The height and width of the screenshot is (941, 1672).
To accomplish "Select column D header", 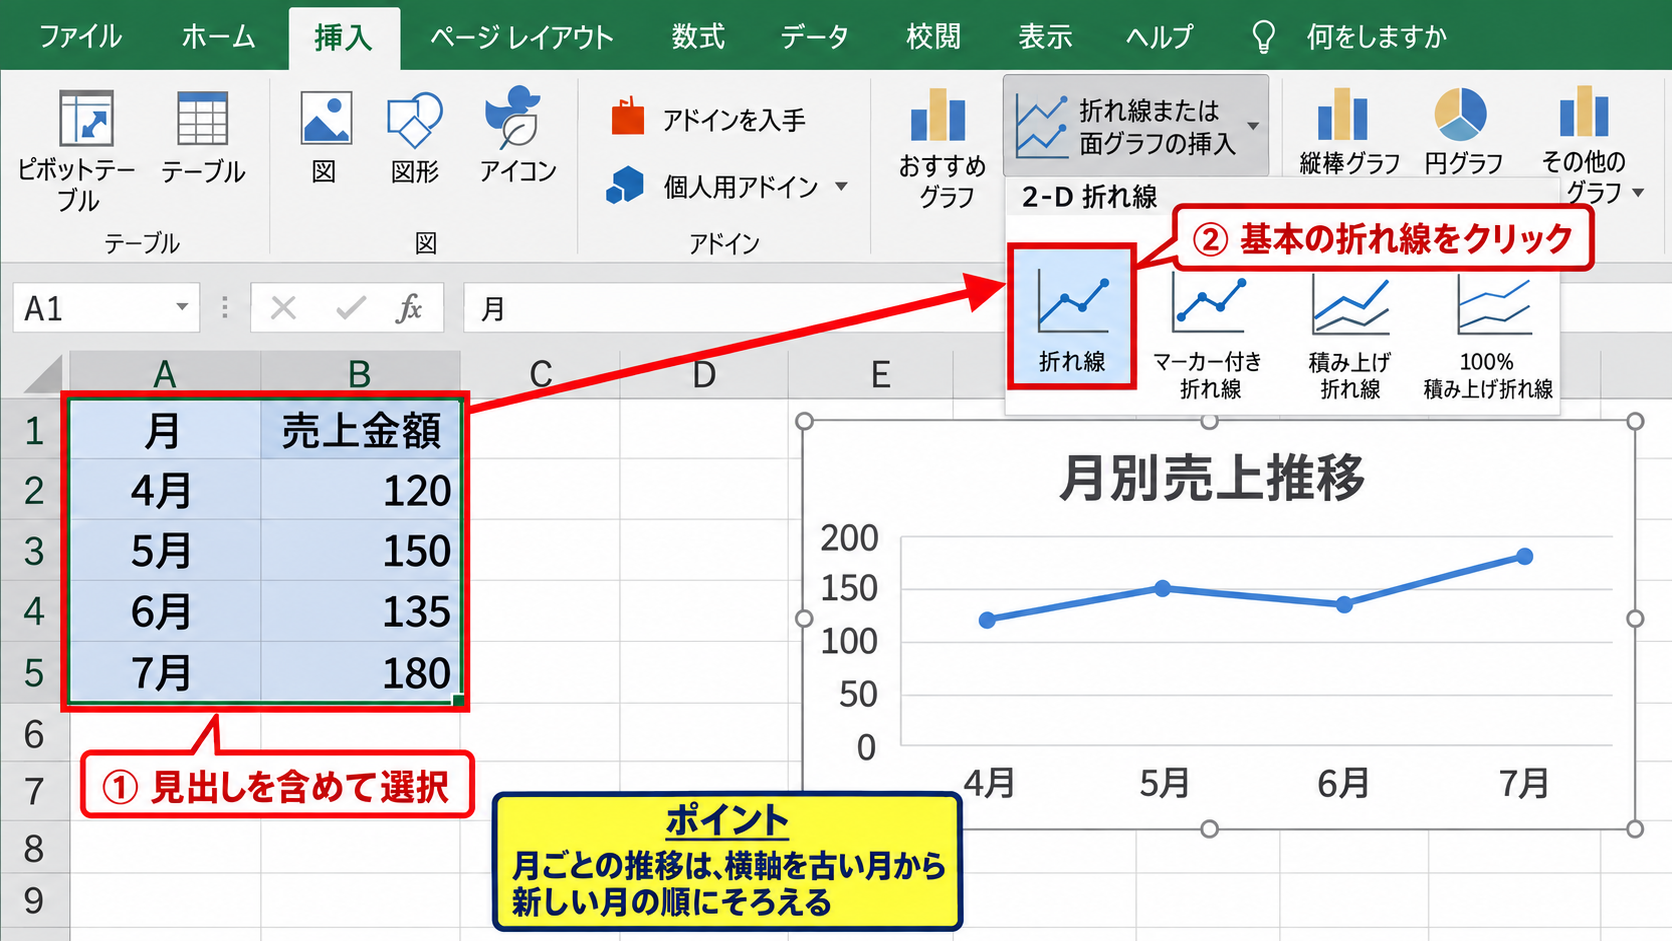I will click(704, 375).
